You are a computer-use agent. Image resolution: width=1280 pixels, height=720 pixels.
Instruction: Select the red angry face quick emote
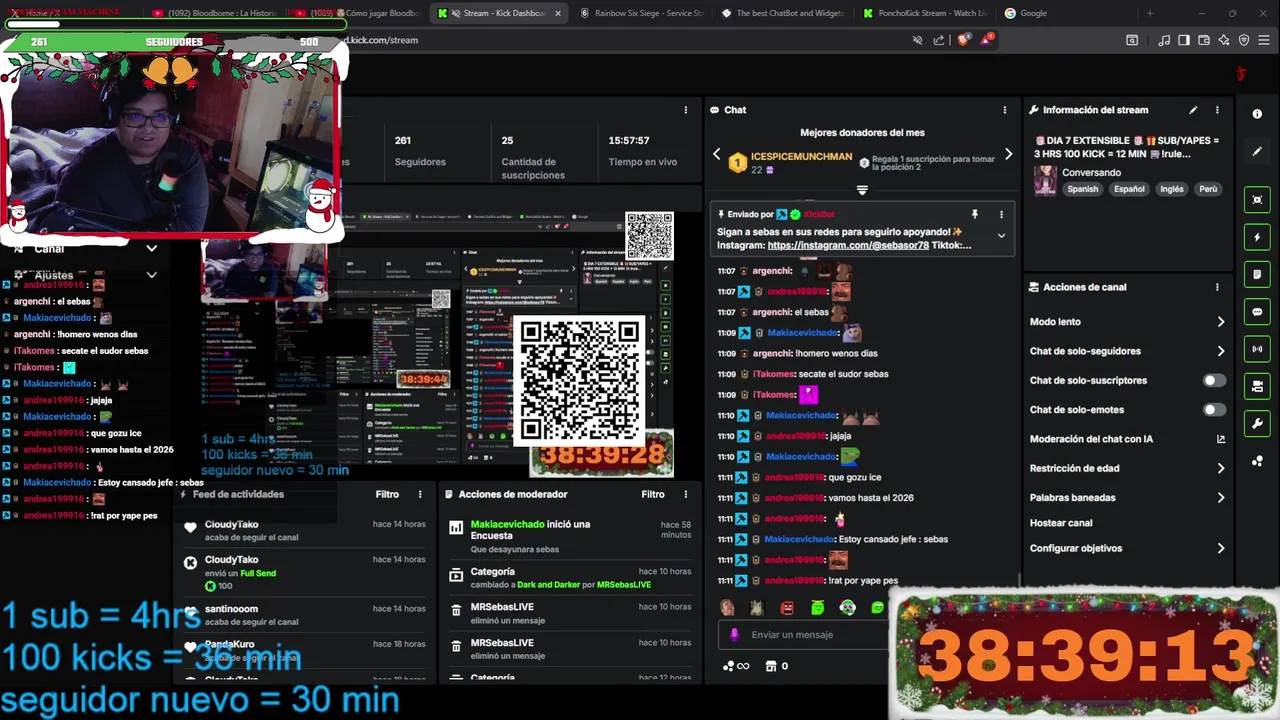coord(787,607)
